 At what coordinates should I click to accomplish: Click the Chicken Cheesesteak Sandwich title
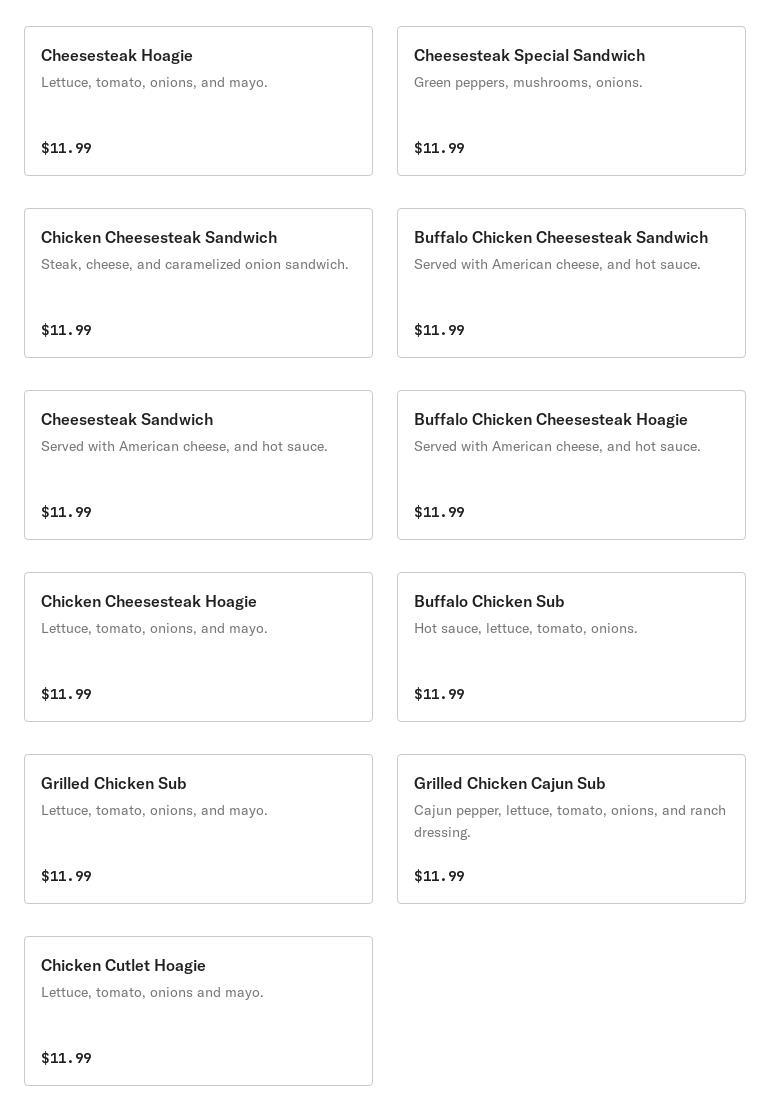[159, 238]
